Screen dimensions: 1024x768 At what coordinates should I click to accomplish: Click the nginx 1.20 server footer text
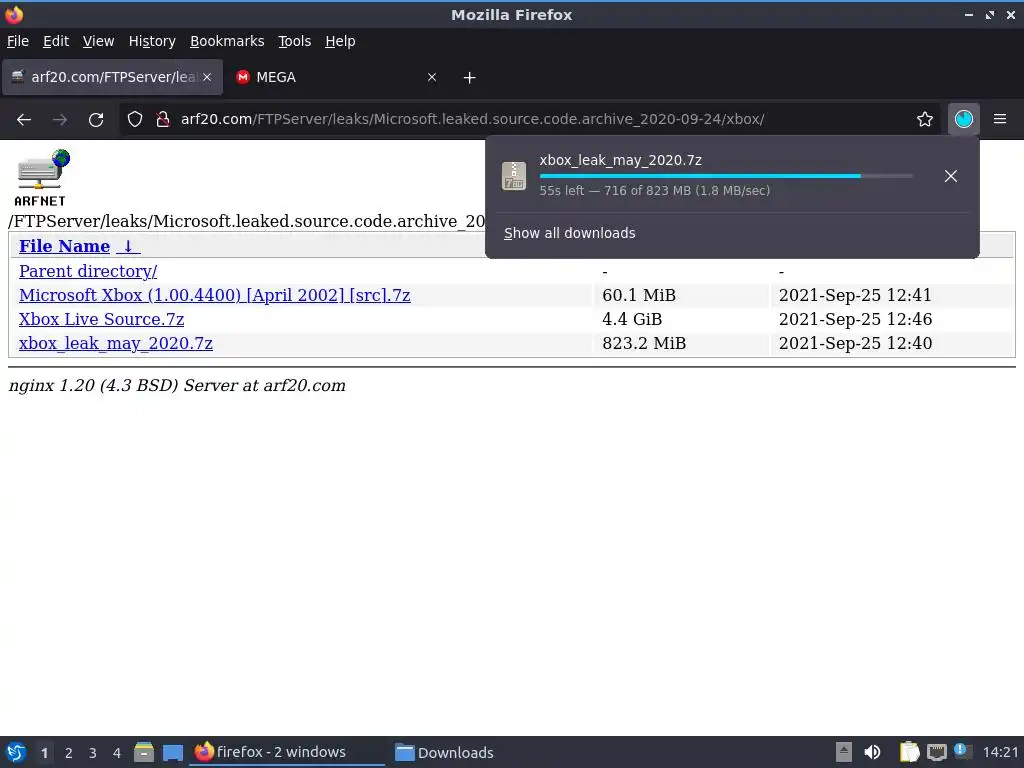click(x=177, y=385)
